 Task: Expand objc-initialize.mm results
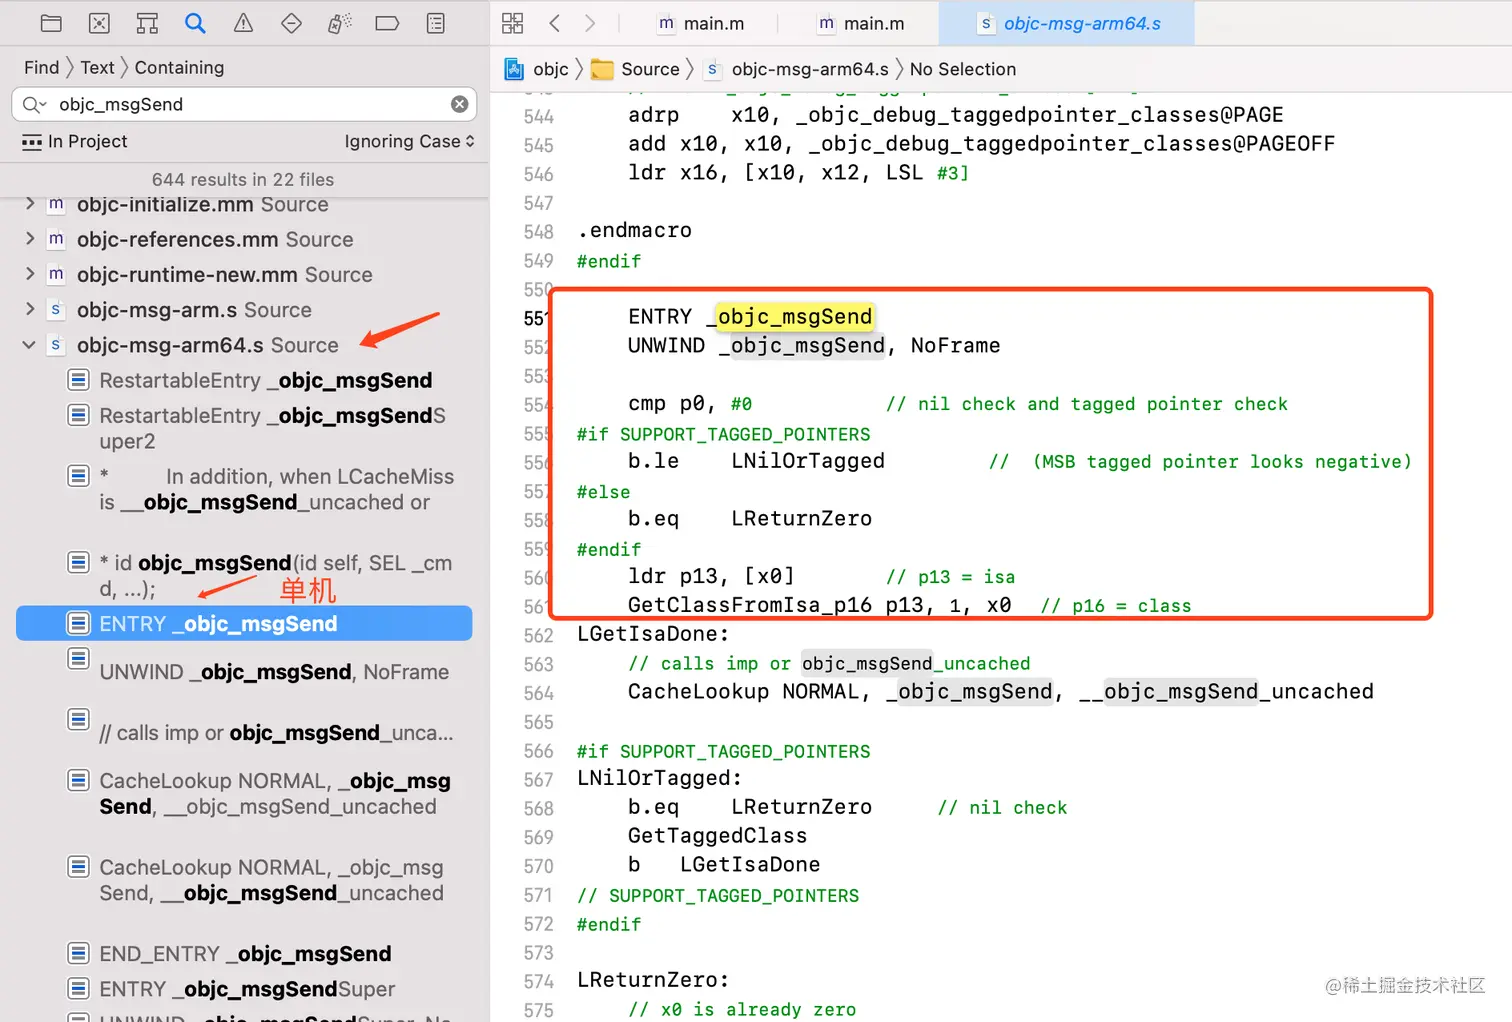point(29,203)
